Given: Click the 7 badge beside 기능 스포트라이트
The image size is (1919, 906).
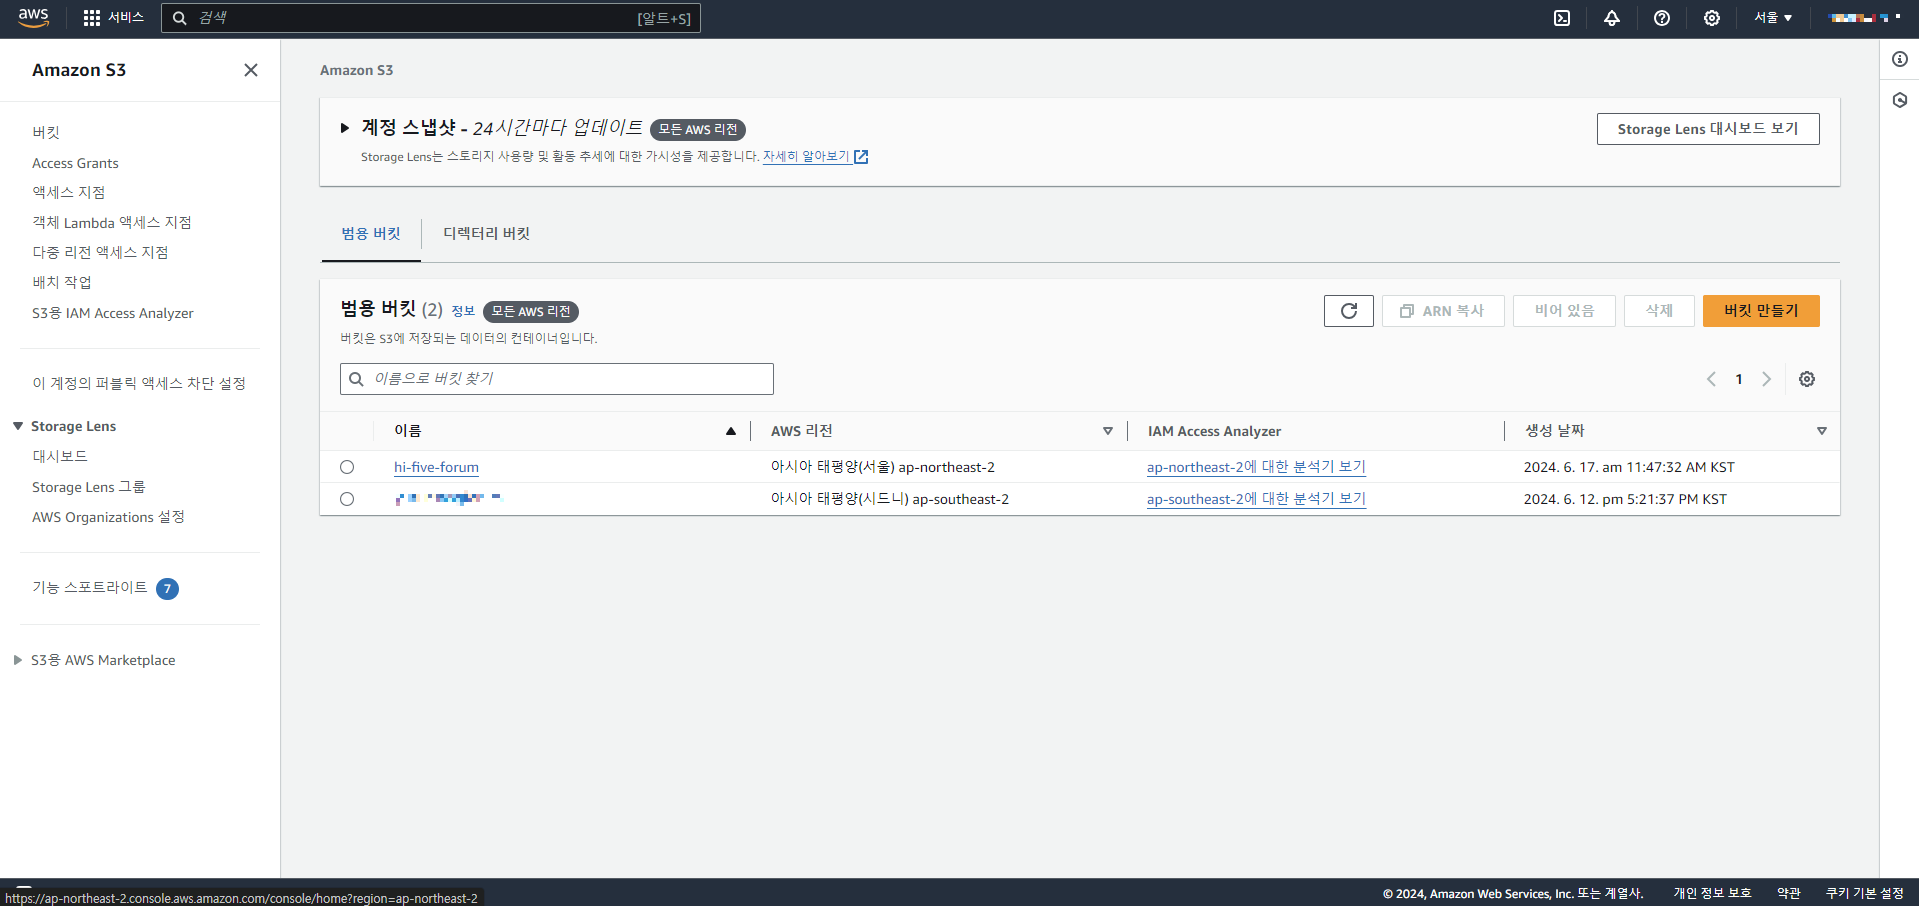Looking at the screenshot, I should (x=168, y=589).
